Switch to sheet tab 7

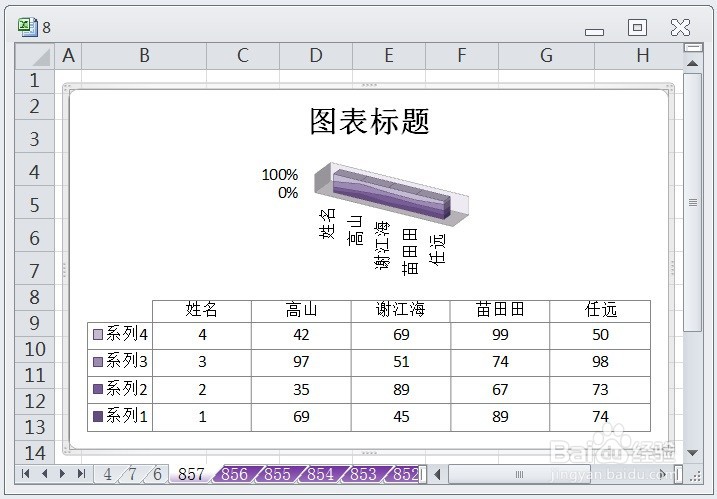point(132,474)
